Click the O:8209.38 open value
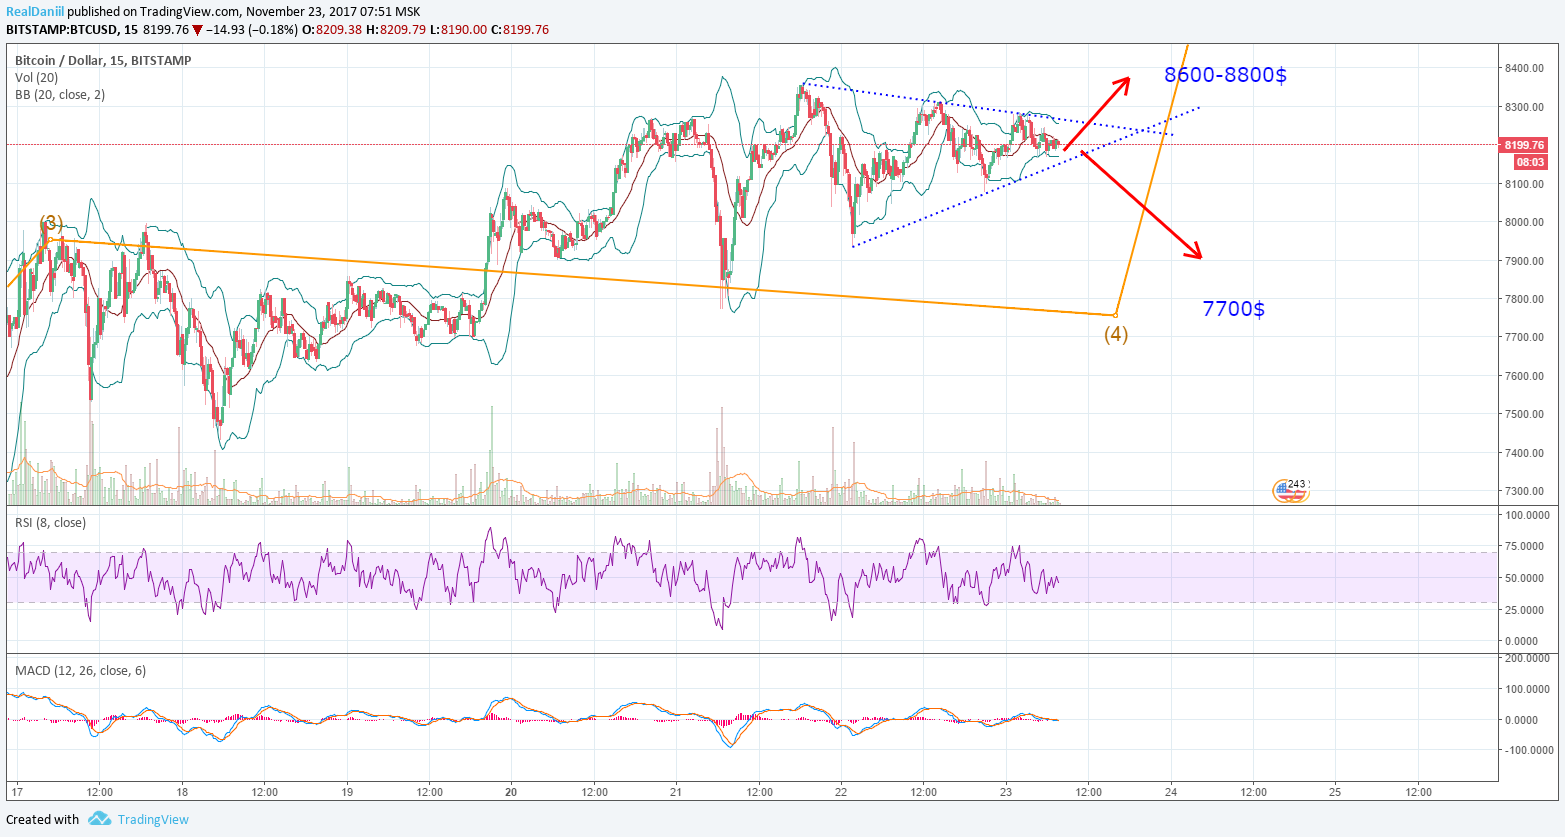Image resolution: width=1565 pixels, height=837 pixels. (x=334, y=30)
